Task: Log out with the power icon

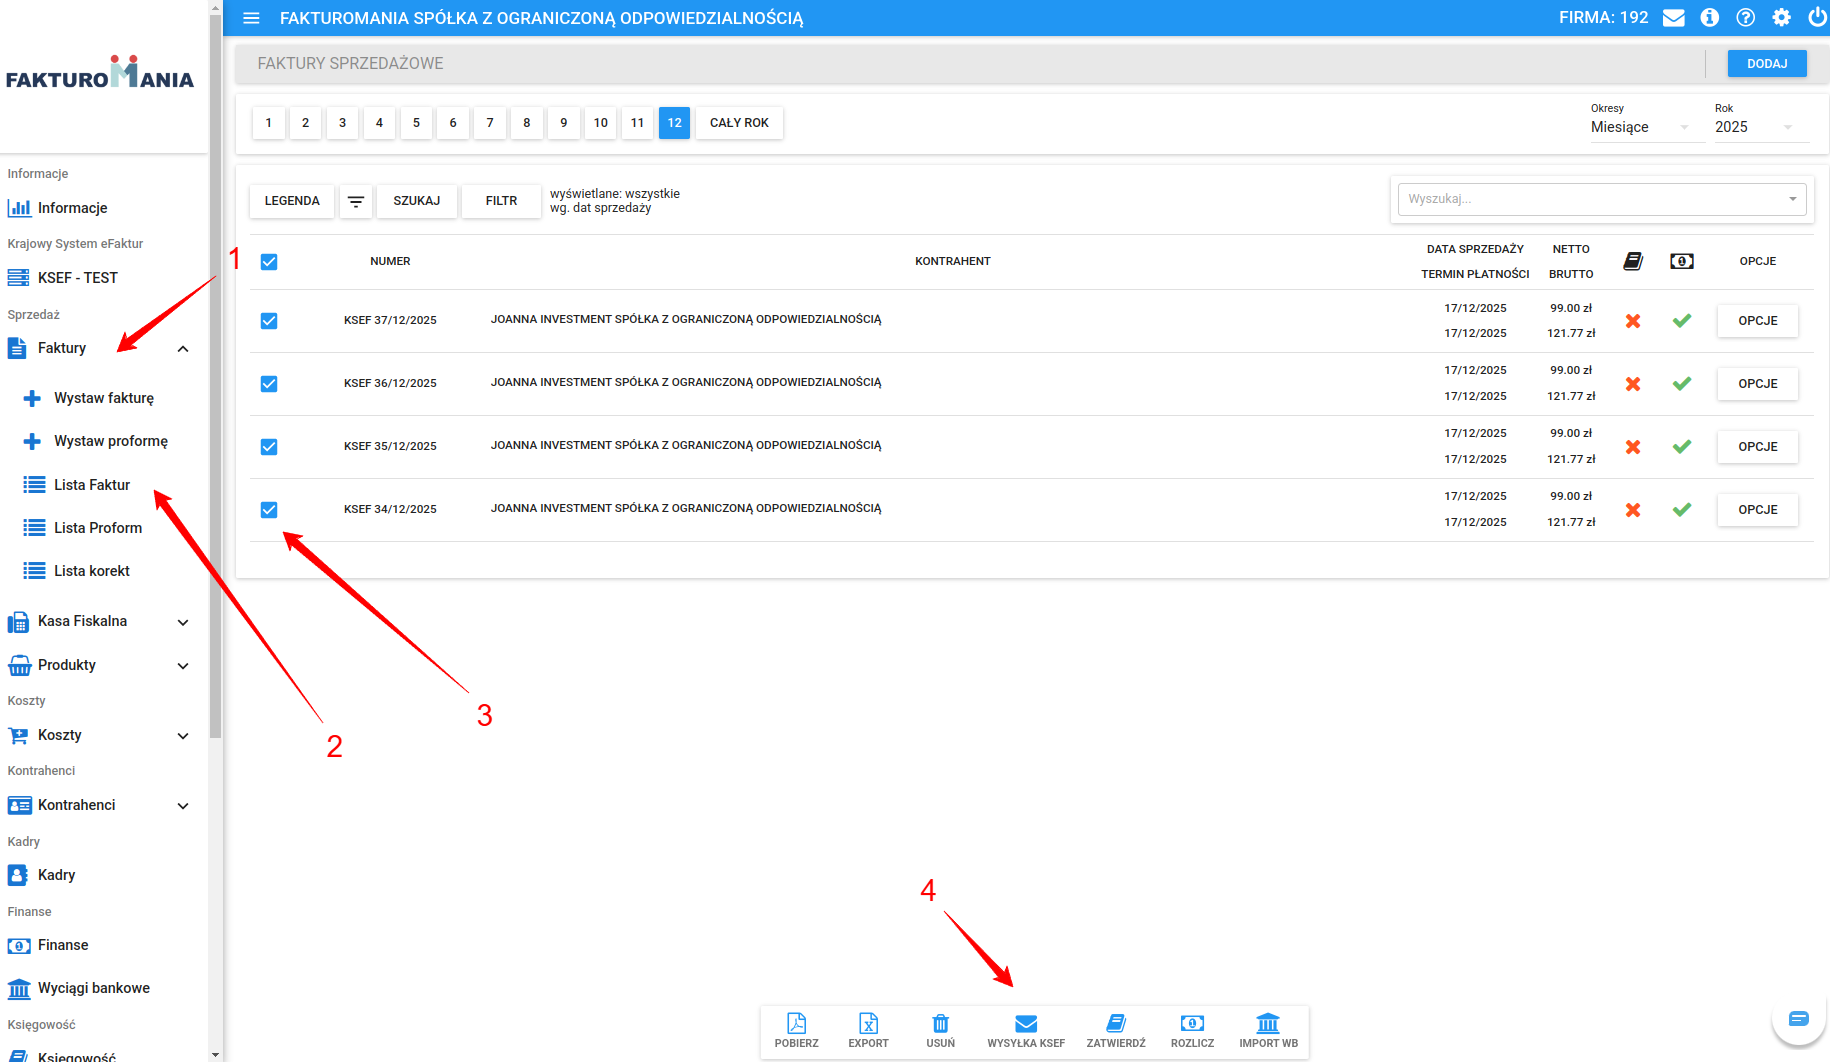Action: 1817,18
